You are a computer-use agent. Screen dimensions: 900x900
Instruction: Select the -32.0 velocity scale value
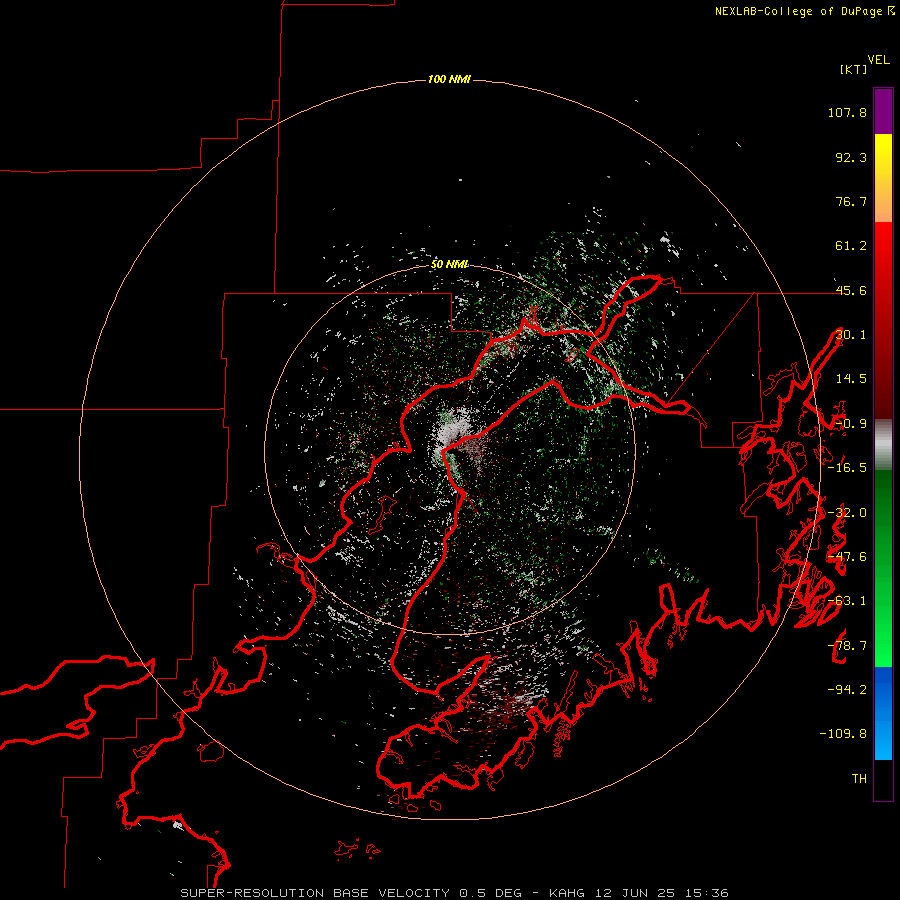point(847,513)
